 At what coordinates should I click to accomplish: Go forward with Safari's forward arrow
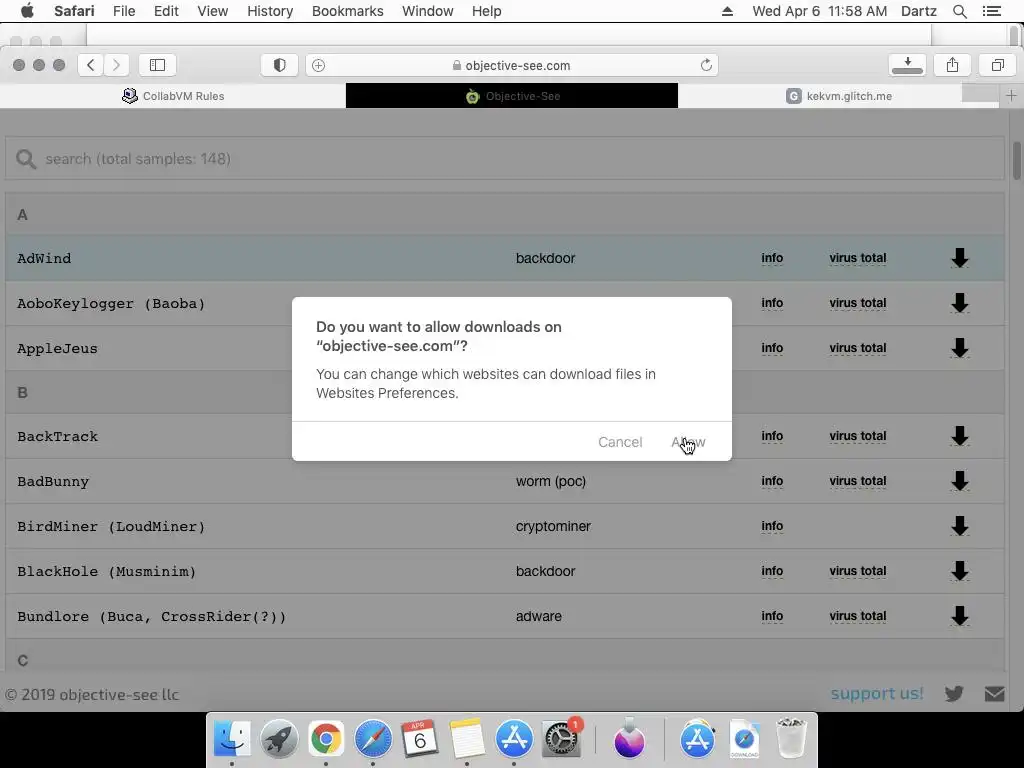(x=116, y=65)
